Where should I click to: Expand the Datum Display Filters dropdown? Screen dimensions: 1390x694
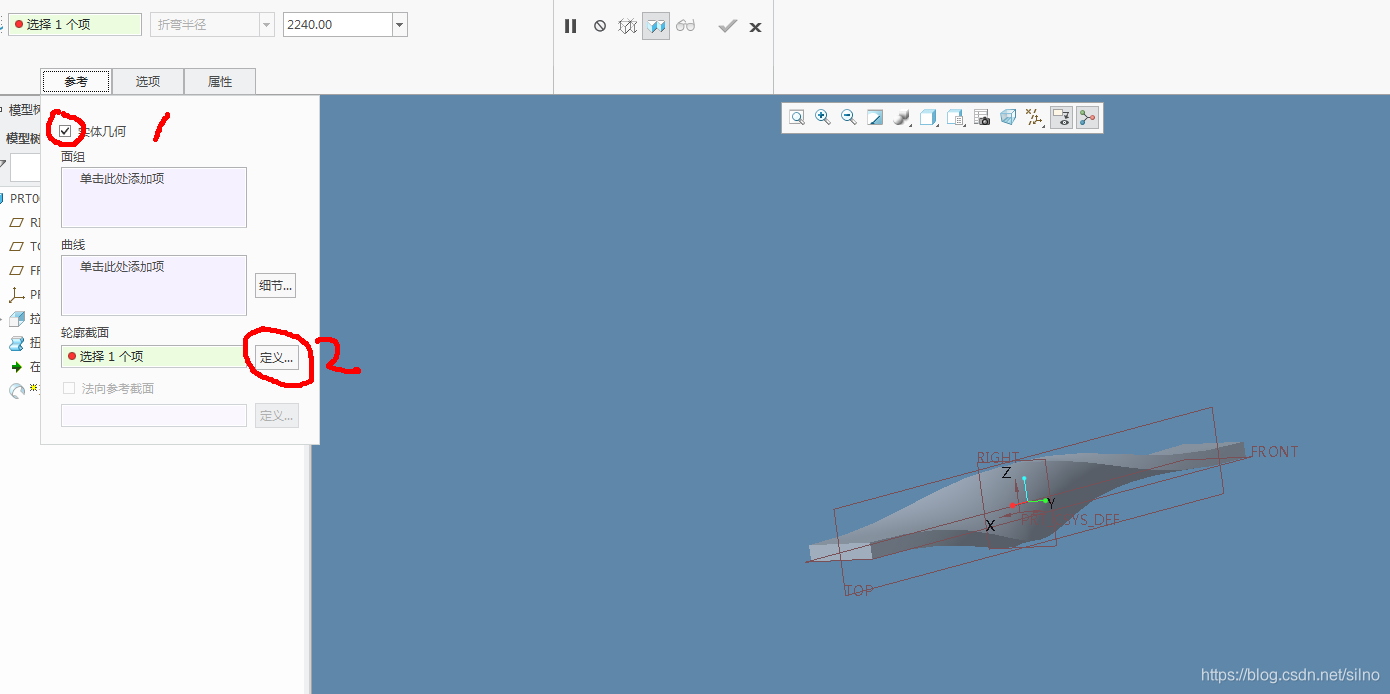(x=1035, y=118)
